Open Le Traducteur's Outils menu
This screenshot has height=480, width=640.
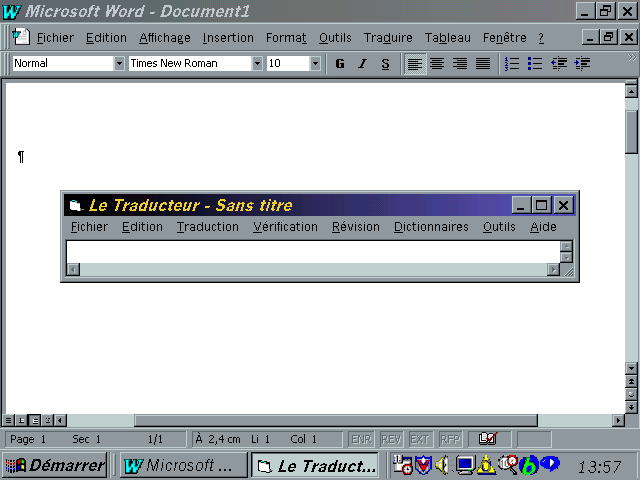click(499, 227)
